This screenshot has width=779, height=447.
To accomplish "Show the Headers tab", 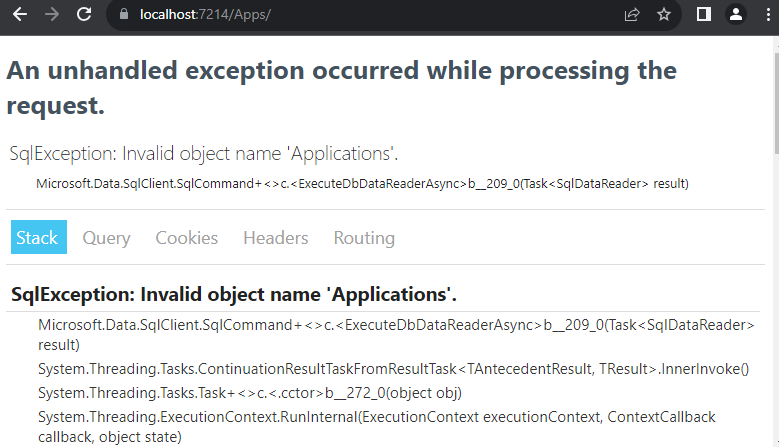I will point(275,238).
